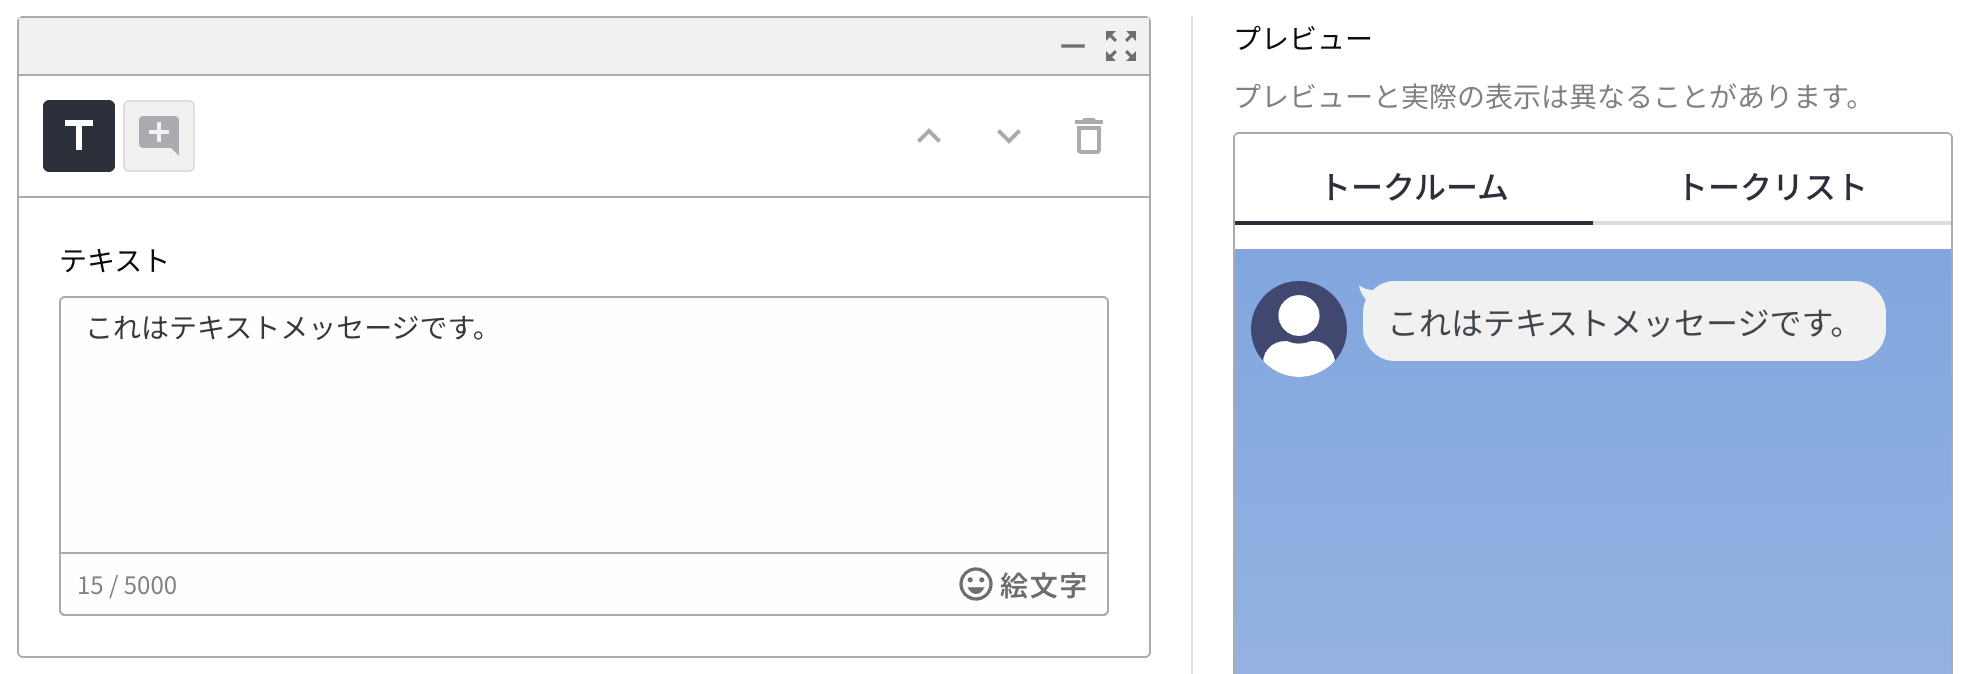
Task: Move the message up with the up chevron
Action: pos(929,136)
